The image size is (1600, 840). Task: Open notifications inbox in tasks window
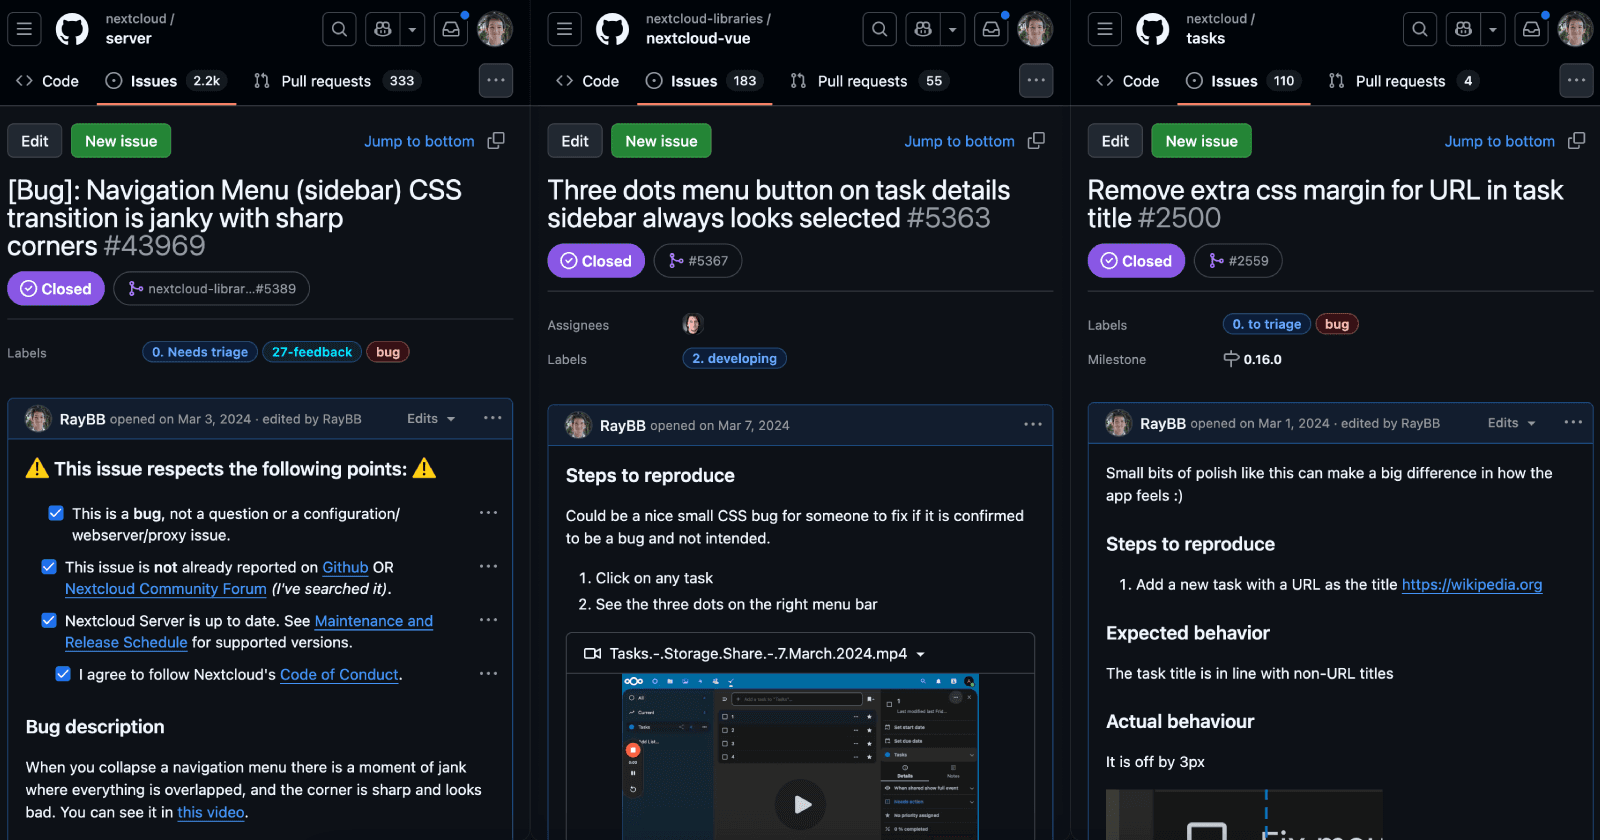[1531, 29]
